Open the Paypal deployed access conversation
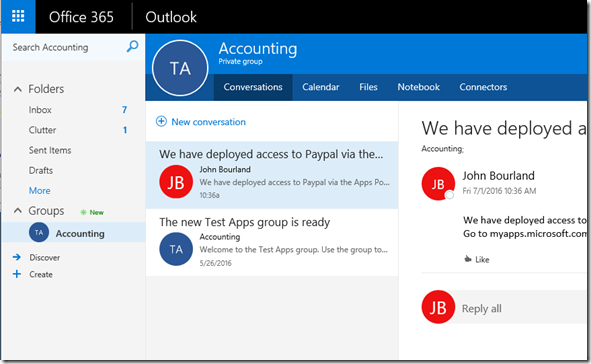Viewport: 591px width, 364px height. coord(272,175)
